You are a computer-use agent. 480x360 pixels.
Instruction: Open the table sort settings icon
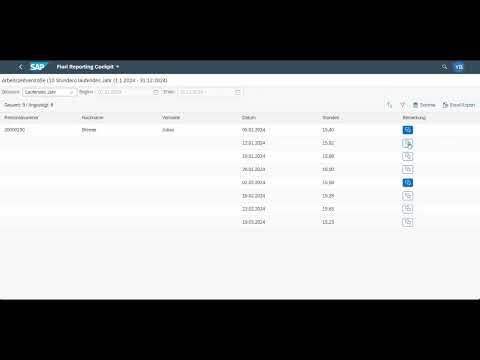tap(389, 105)
